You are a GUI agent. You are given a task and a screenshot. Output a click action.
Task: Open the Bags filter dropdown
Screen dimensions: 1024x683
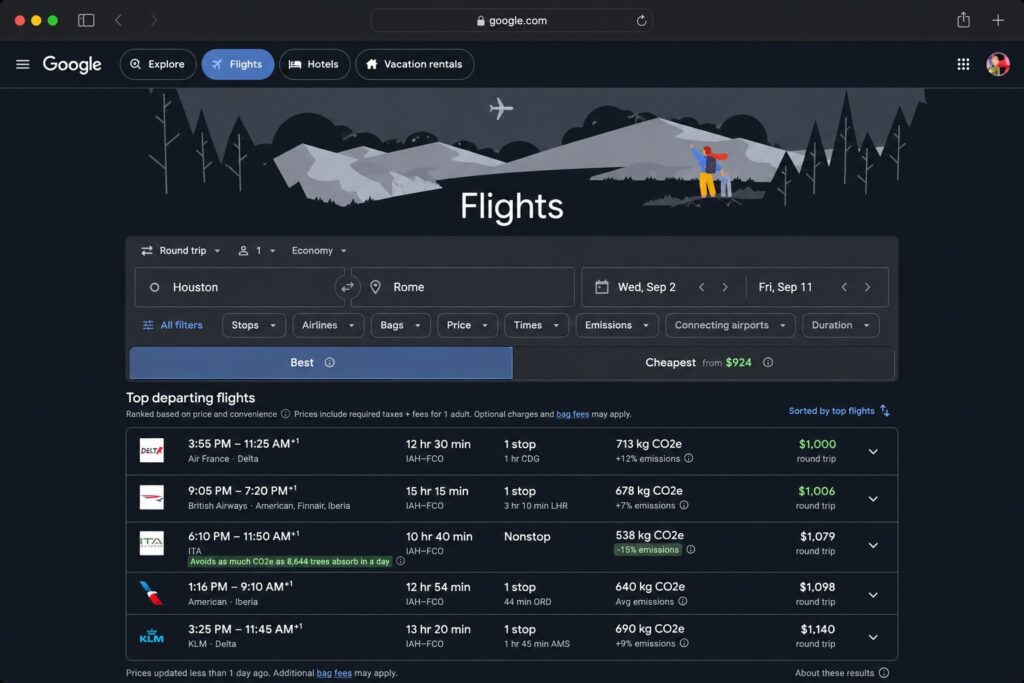pyautogui.click(x=400, y=325)
